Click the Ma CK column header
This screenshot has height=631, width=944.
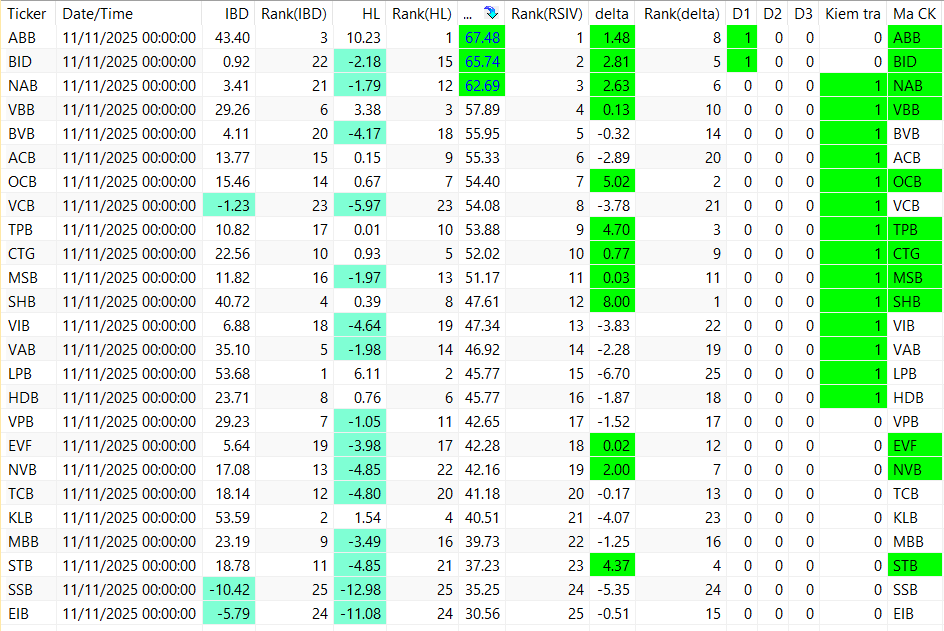click(914, 13)
